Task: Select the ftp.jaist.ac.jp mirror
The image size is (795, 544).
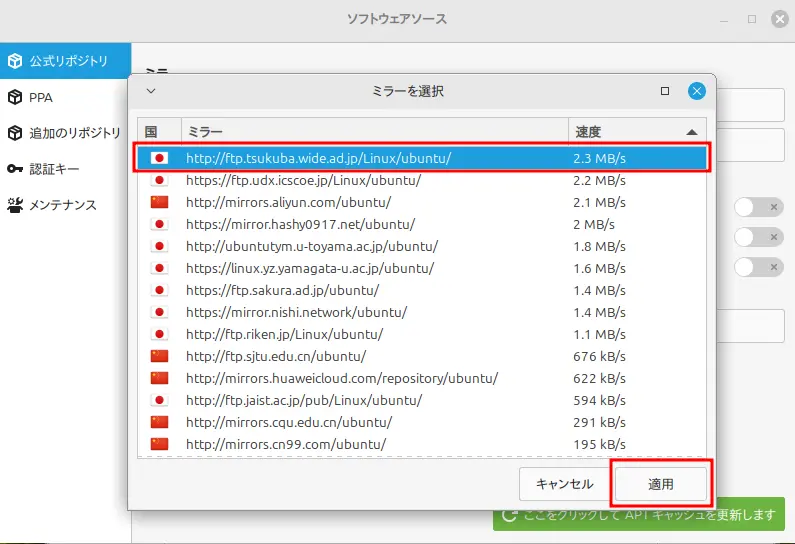Action: click(422, 400)
